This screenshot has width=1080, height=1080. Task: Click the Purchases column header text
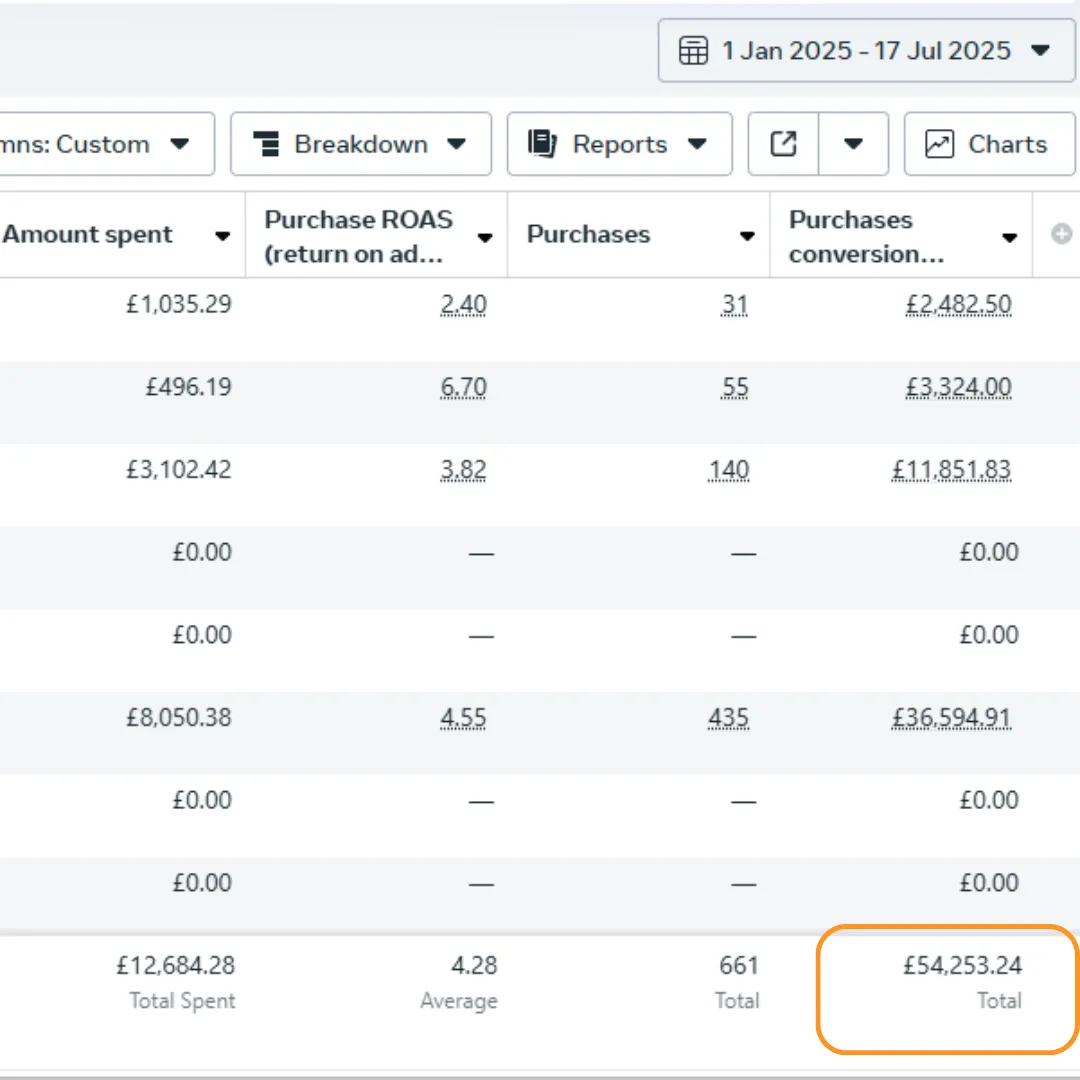588,234
